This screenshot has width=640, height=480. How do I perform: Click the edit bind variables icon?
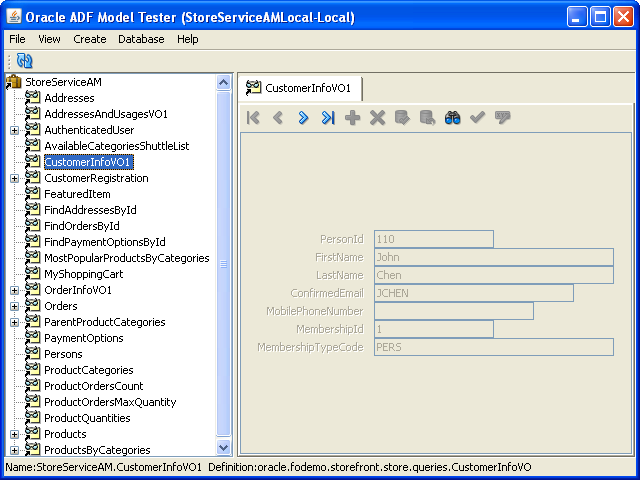coord(502,118)
